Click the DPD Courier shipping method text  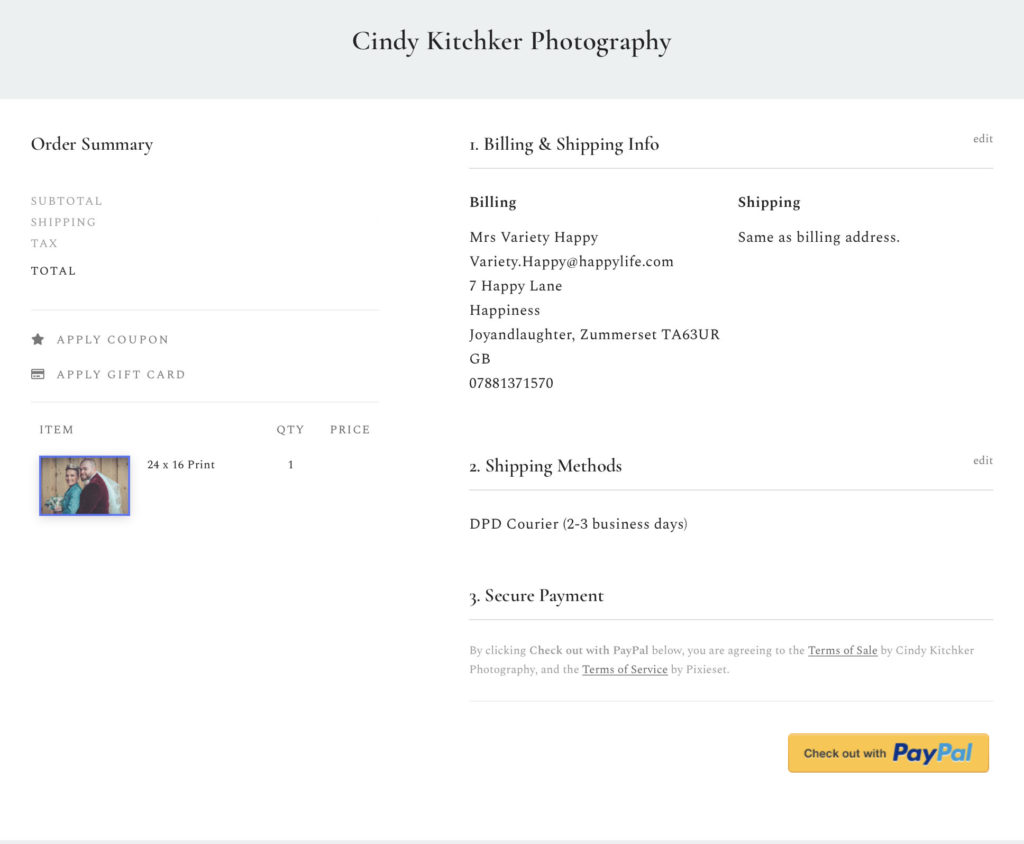(578, 524)
